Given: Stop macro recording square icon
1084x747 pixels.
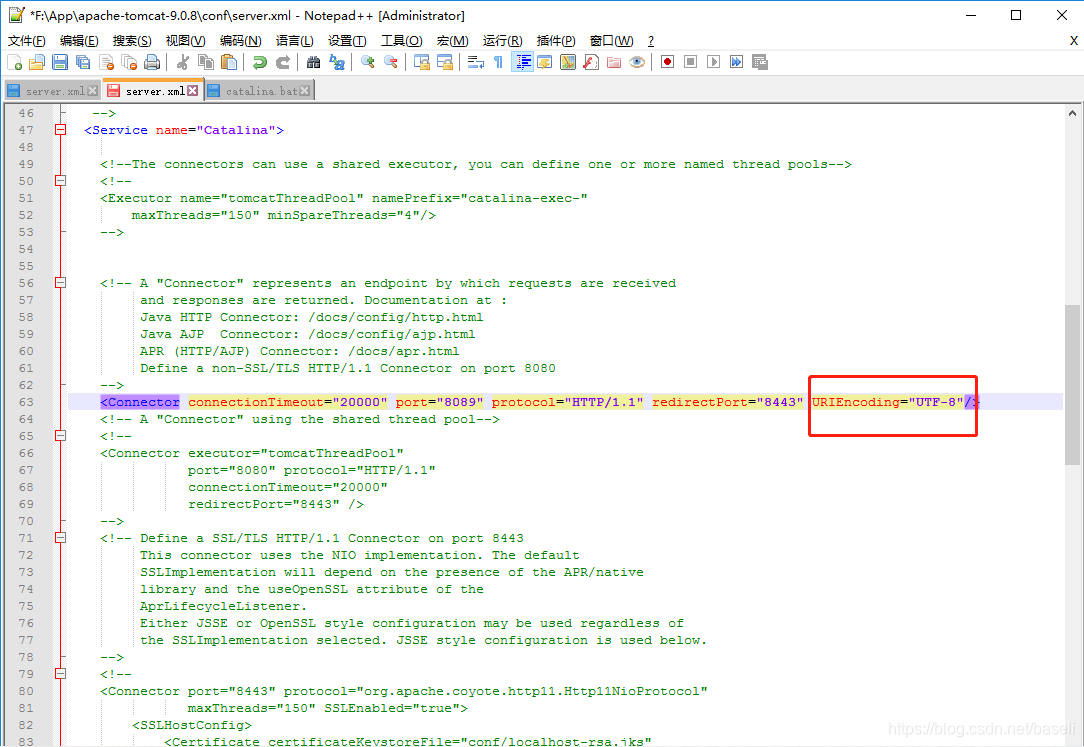Looking at the screenshot, I should coord(690,62).
